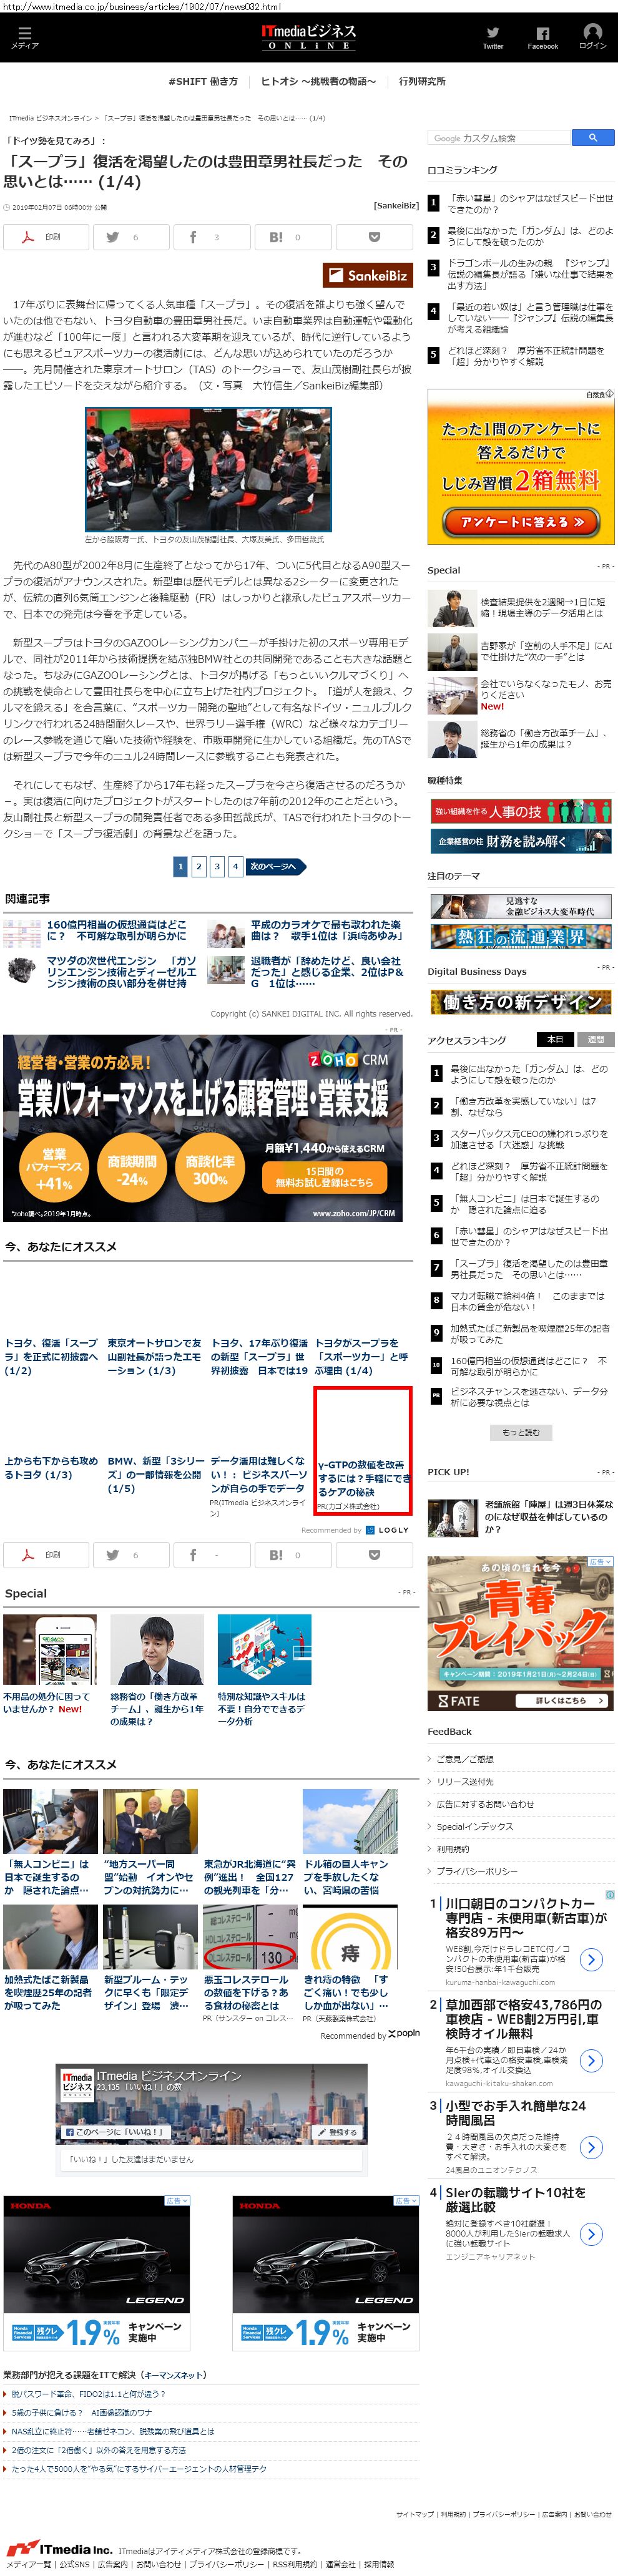Click 悪玉コレステロールの数値を下げる thumbnail
The image size is (618, 2576).
point(250,1937)
